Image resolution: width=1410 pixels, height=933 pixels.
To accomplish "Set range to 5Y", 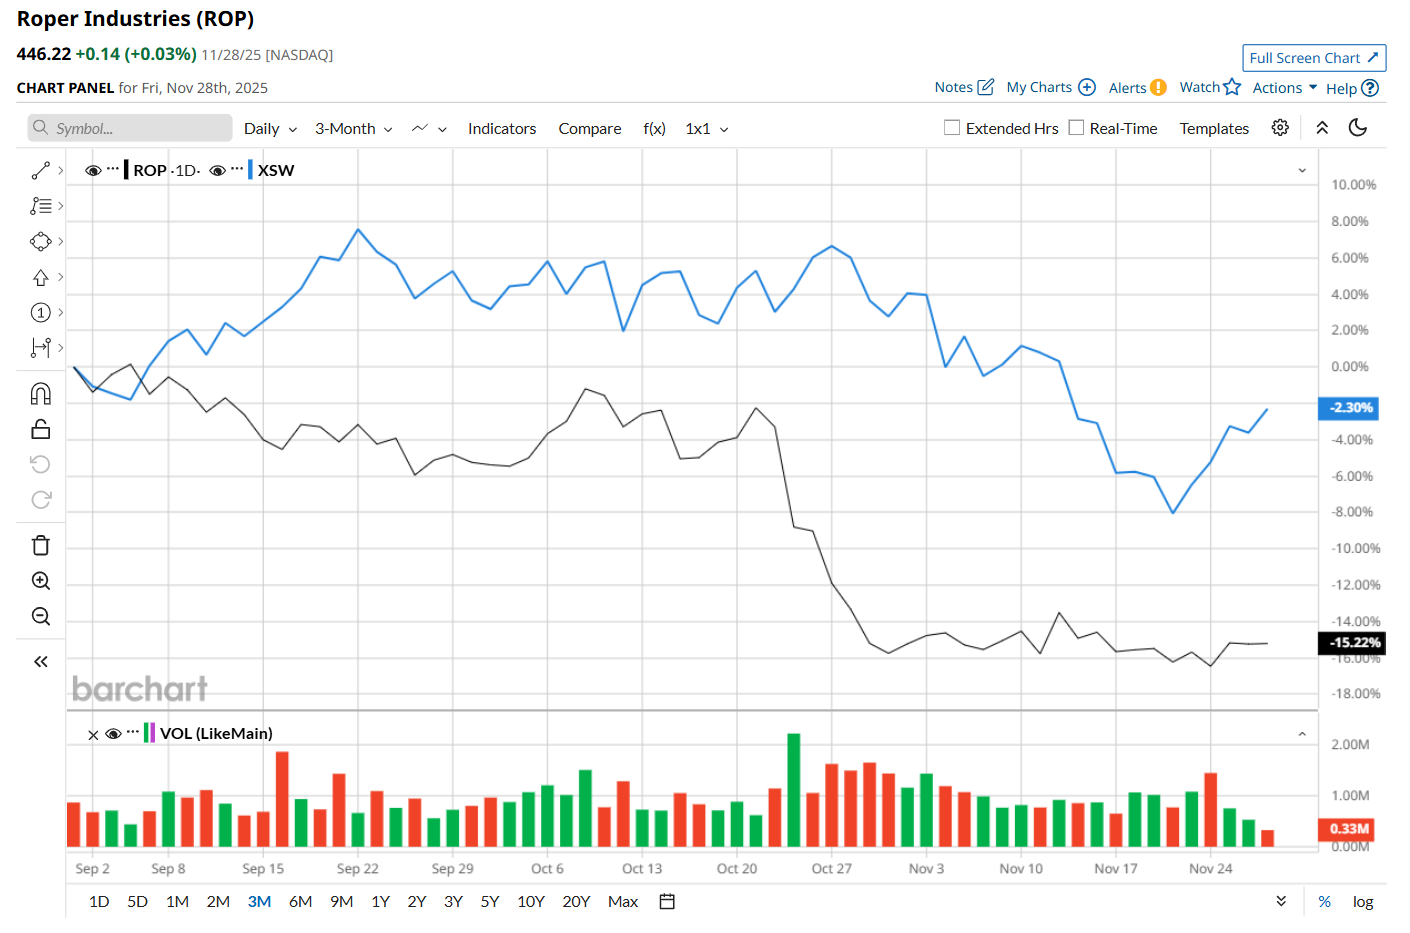I will tap(490, 902).
